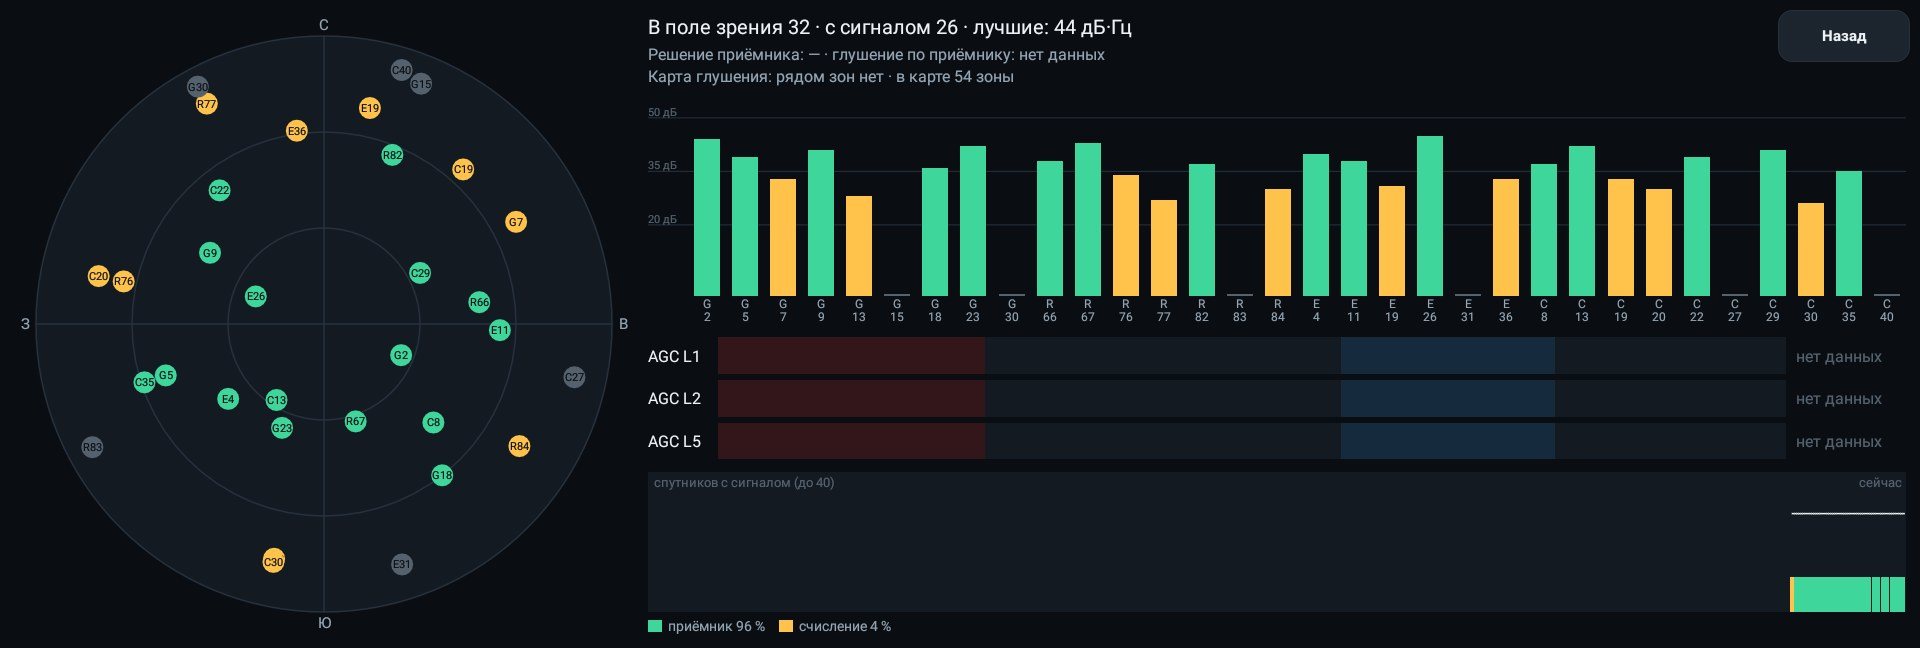Select grey satellite C27 marker on sky plot
Screen dimensions: 1920x648
click(x=574, y=377)
